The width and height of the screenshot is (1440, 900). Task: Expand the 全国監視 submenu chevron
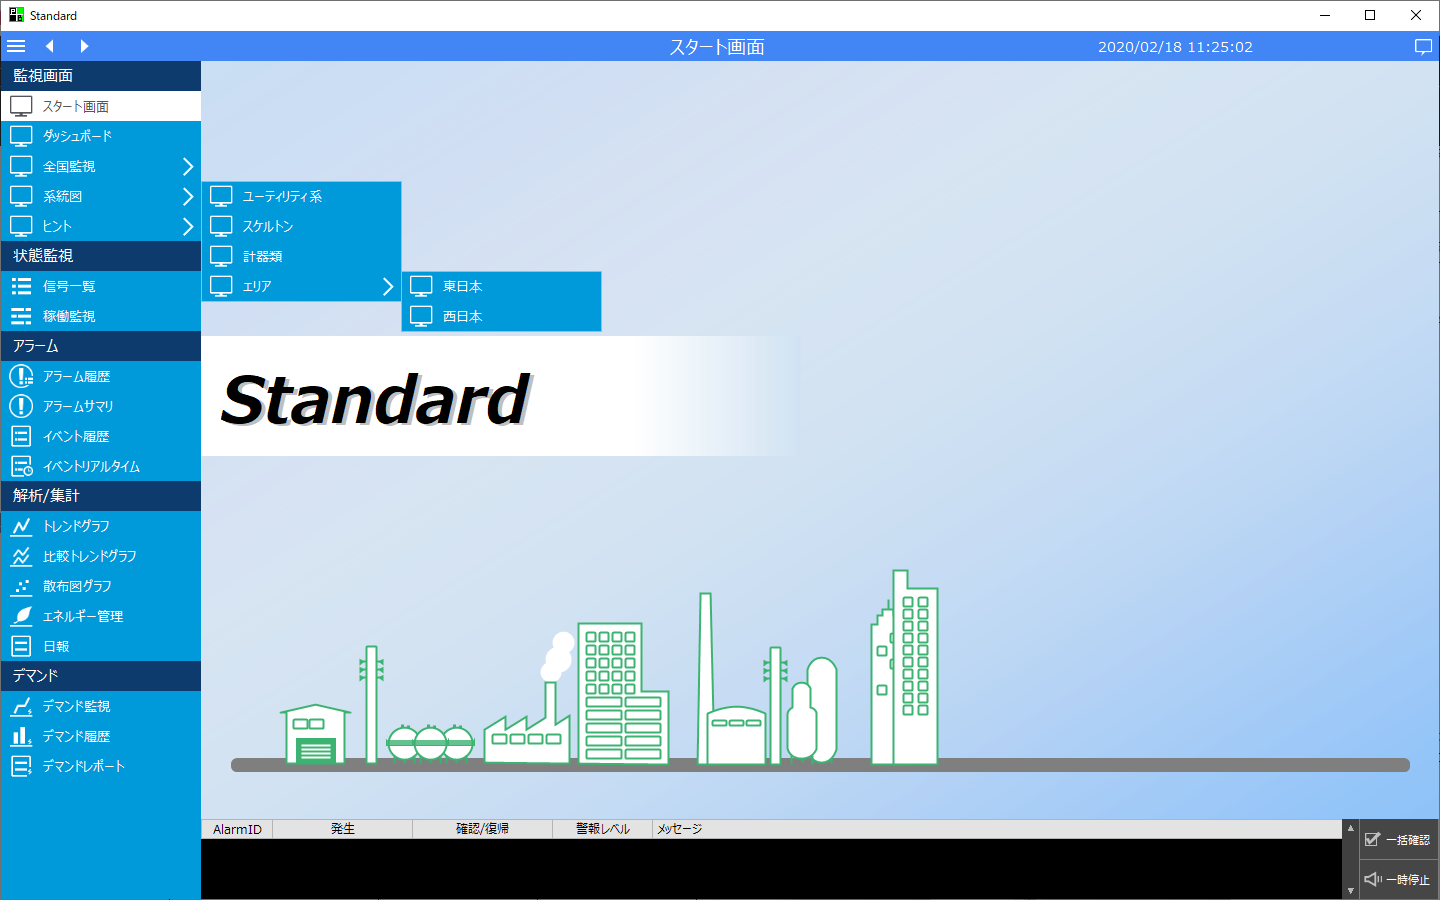[187, 166]
